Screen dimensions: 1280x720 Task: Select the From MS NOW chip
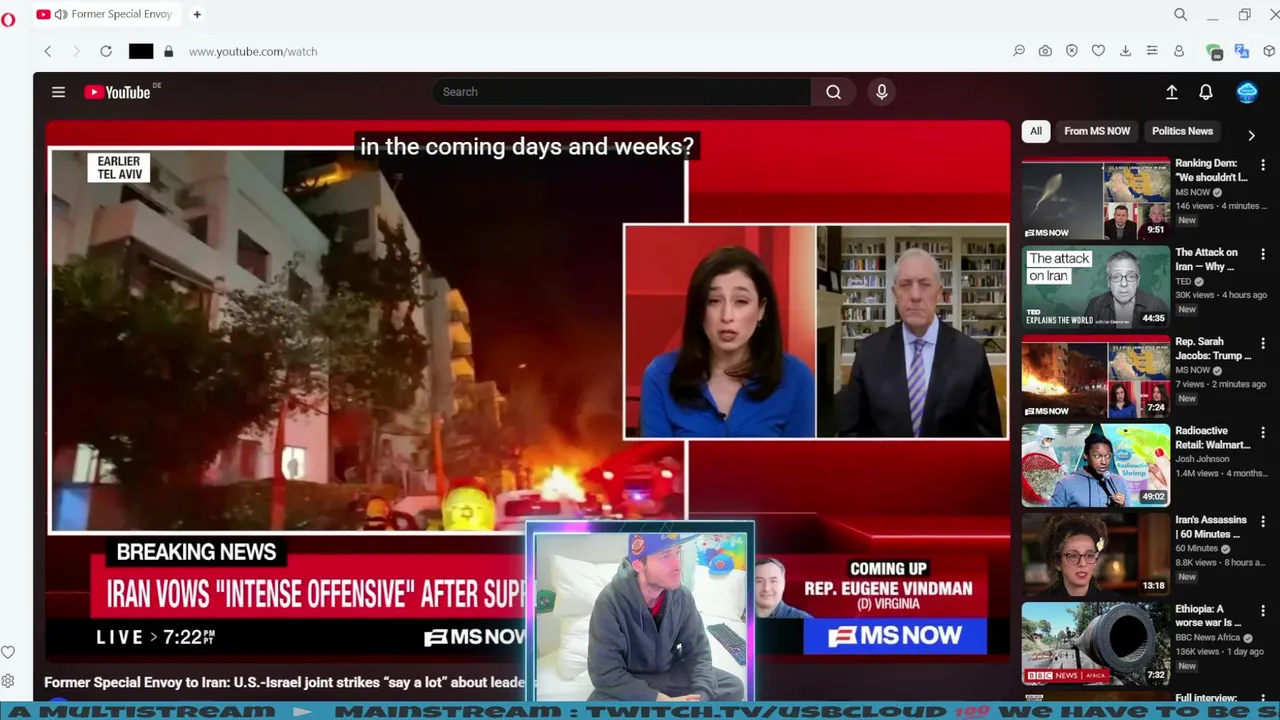1097,131
